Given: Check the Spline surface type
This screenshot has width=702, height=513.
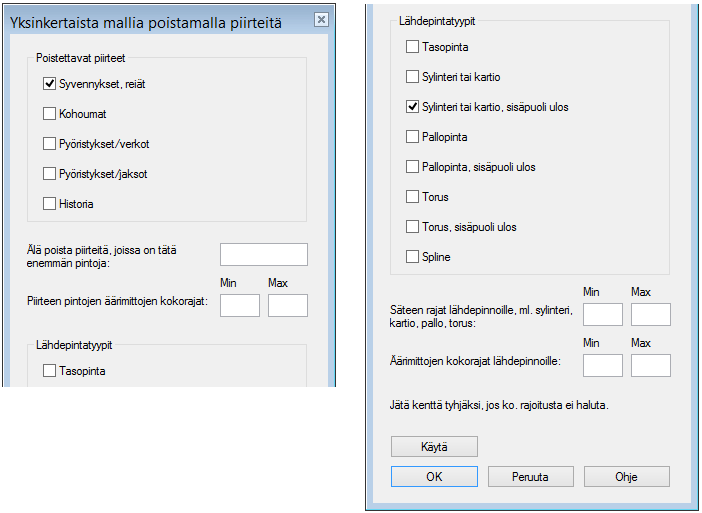Looking at the screenshot, I should tap(413, 257).
